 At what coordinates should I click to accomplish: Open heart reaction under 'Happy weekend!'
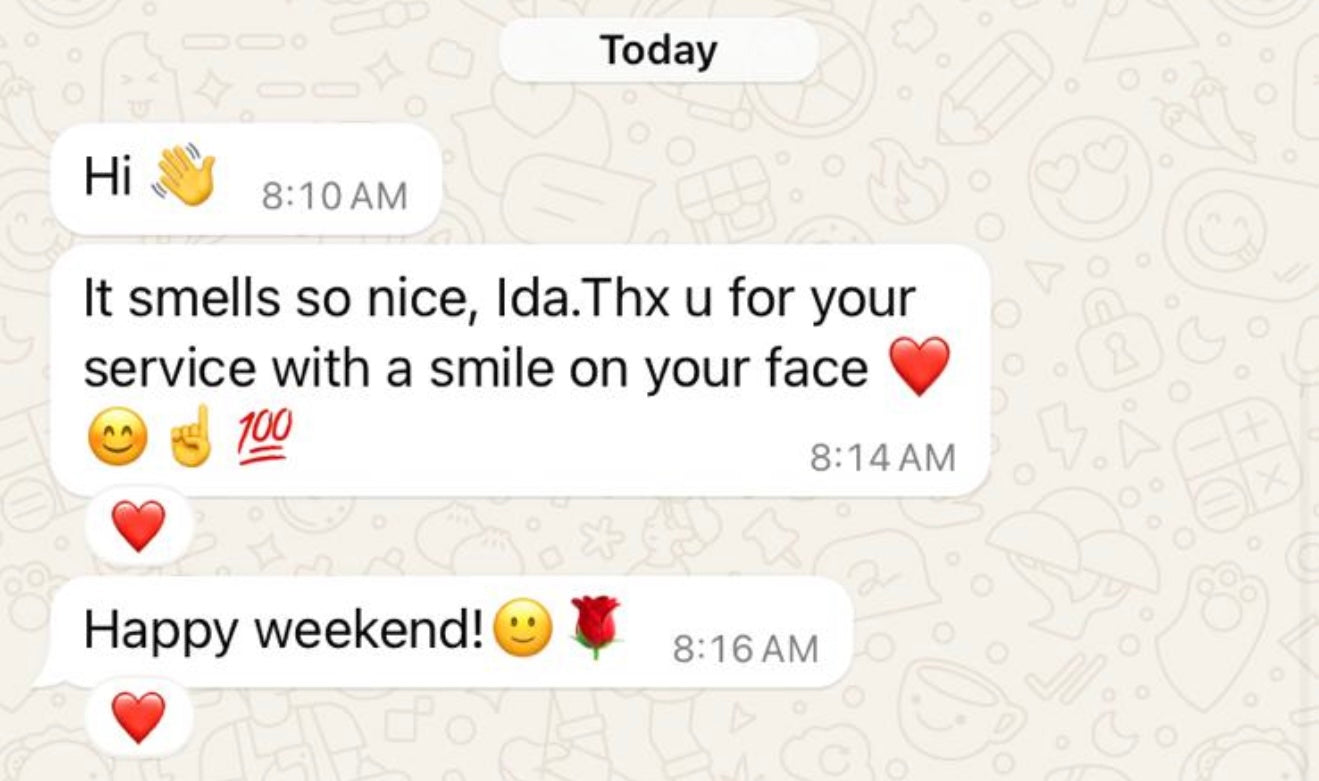pos(138,717)
